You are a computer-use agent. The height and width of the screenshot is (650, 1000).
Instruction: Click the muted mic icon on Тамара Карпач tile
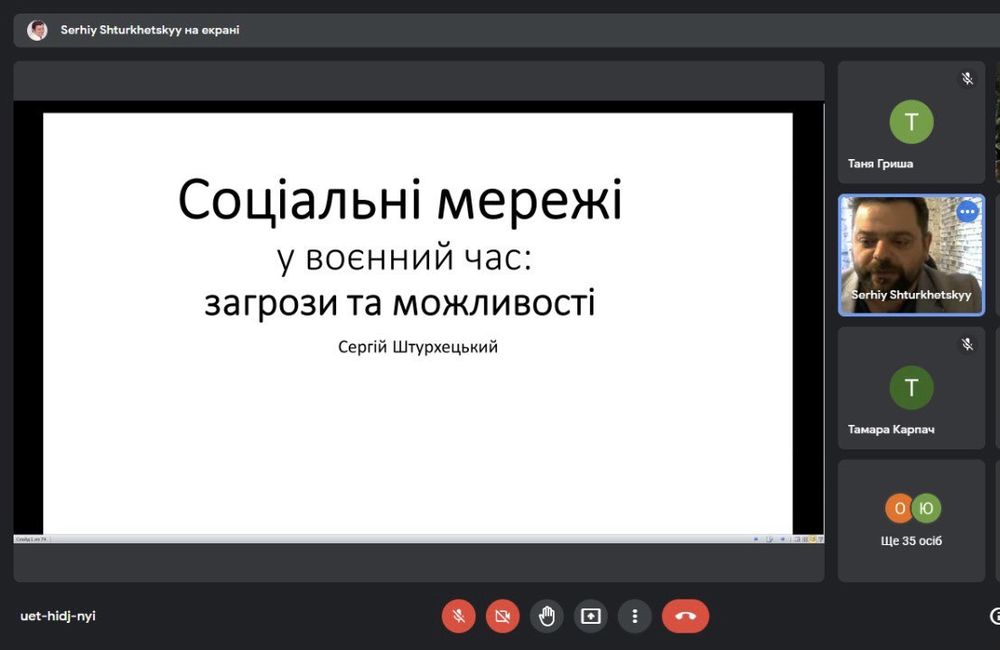click(x=967, y=344)
